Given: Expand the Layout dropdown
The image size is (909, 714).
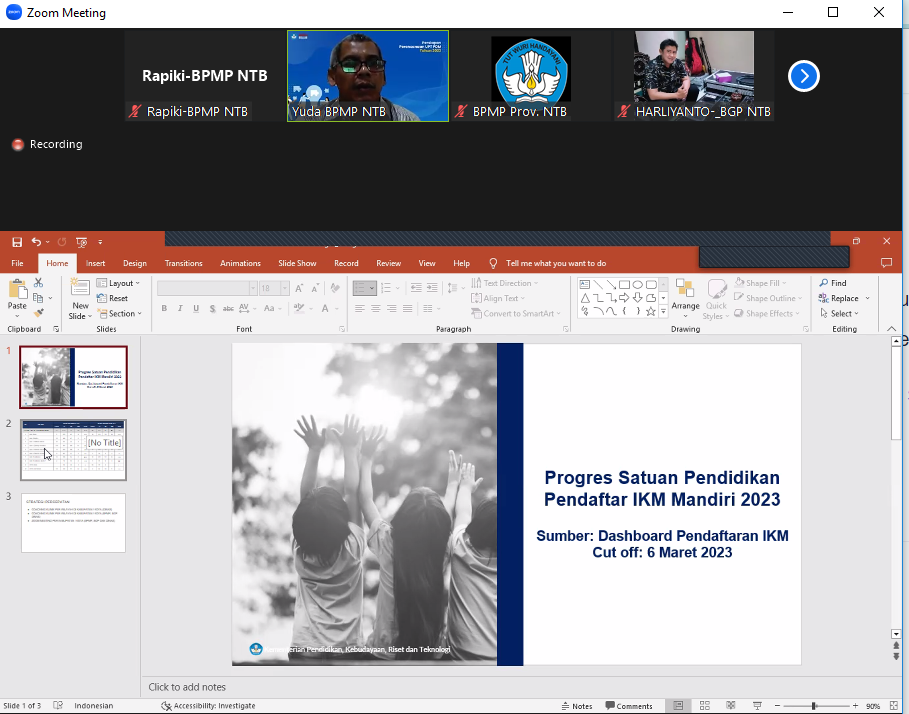Looking at the screenshot, I should (x=118, y=283).
